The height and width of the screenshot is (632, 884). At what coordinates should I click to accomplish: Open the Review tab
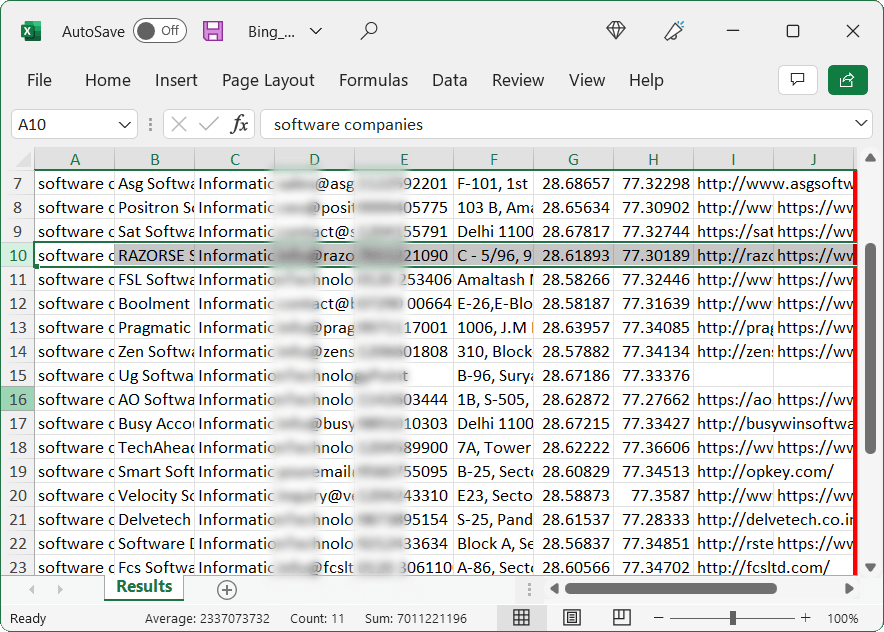(518, 80)
